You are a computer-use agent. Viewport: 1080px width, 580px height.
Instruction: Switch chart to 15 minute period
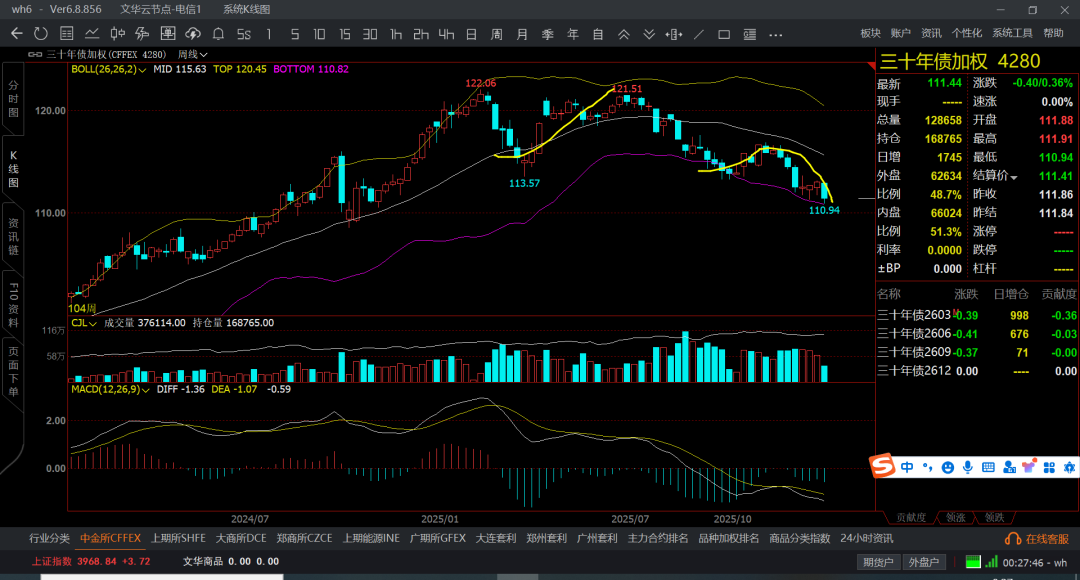point(344,34)
